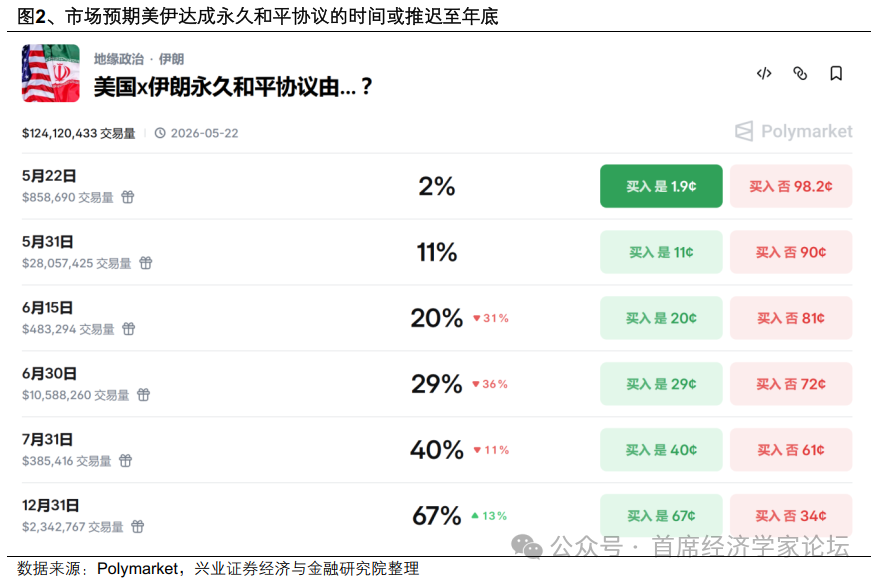Click gift icon beside 12月31日 volume

138,527
